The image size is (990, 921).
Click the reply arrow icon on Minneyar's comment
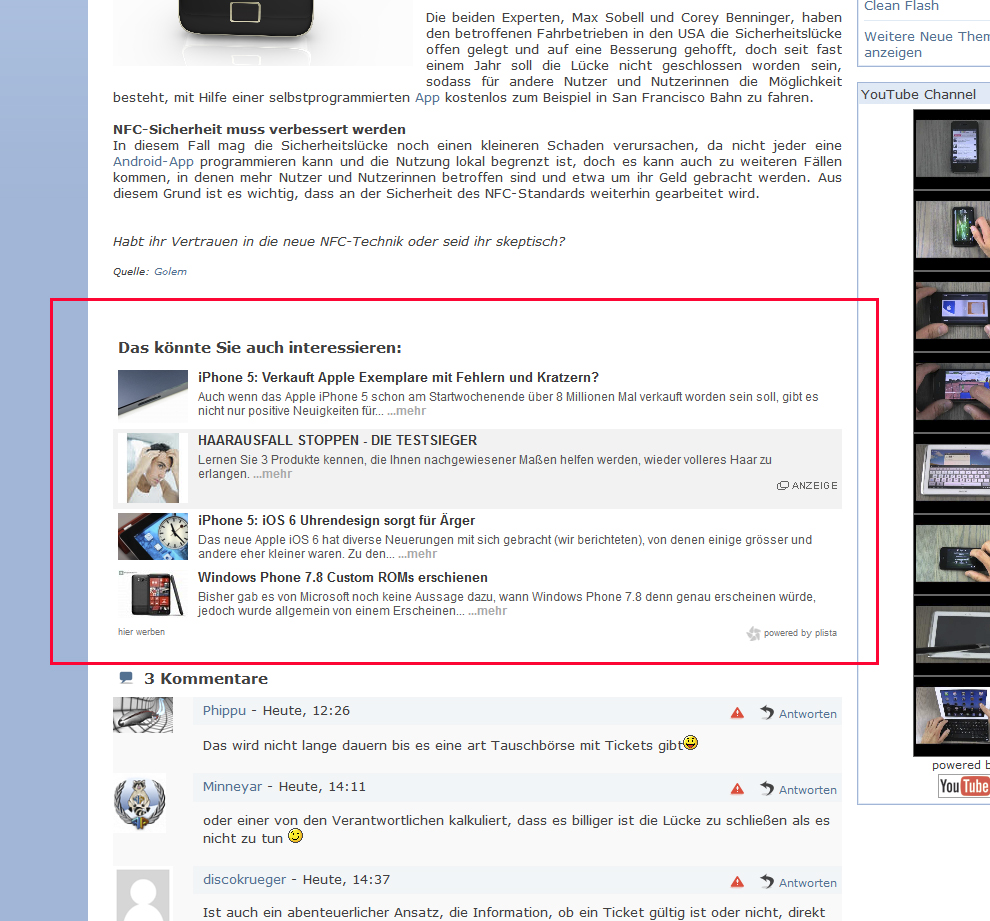766,788
